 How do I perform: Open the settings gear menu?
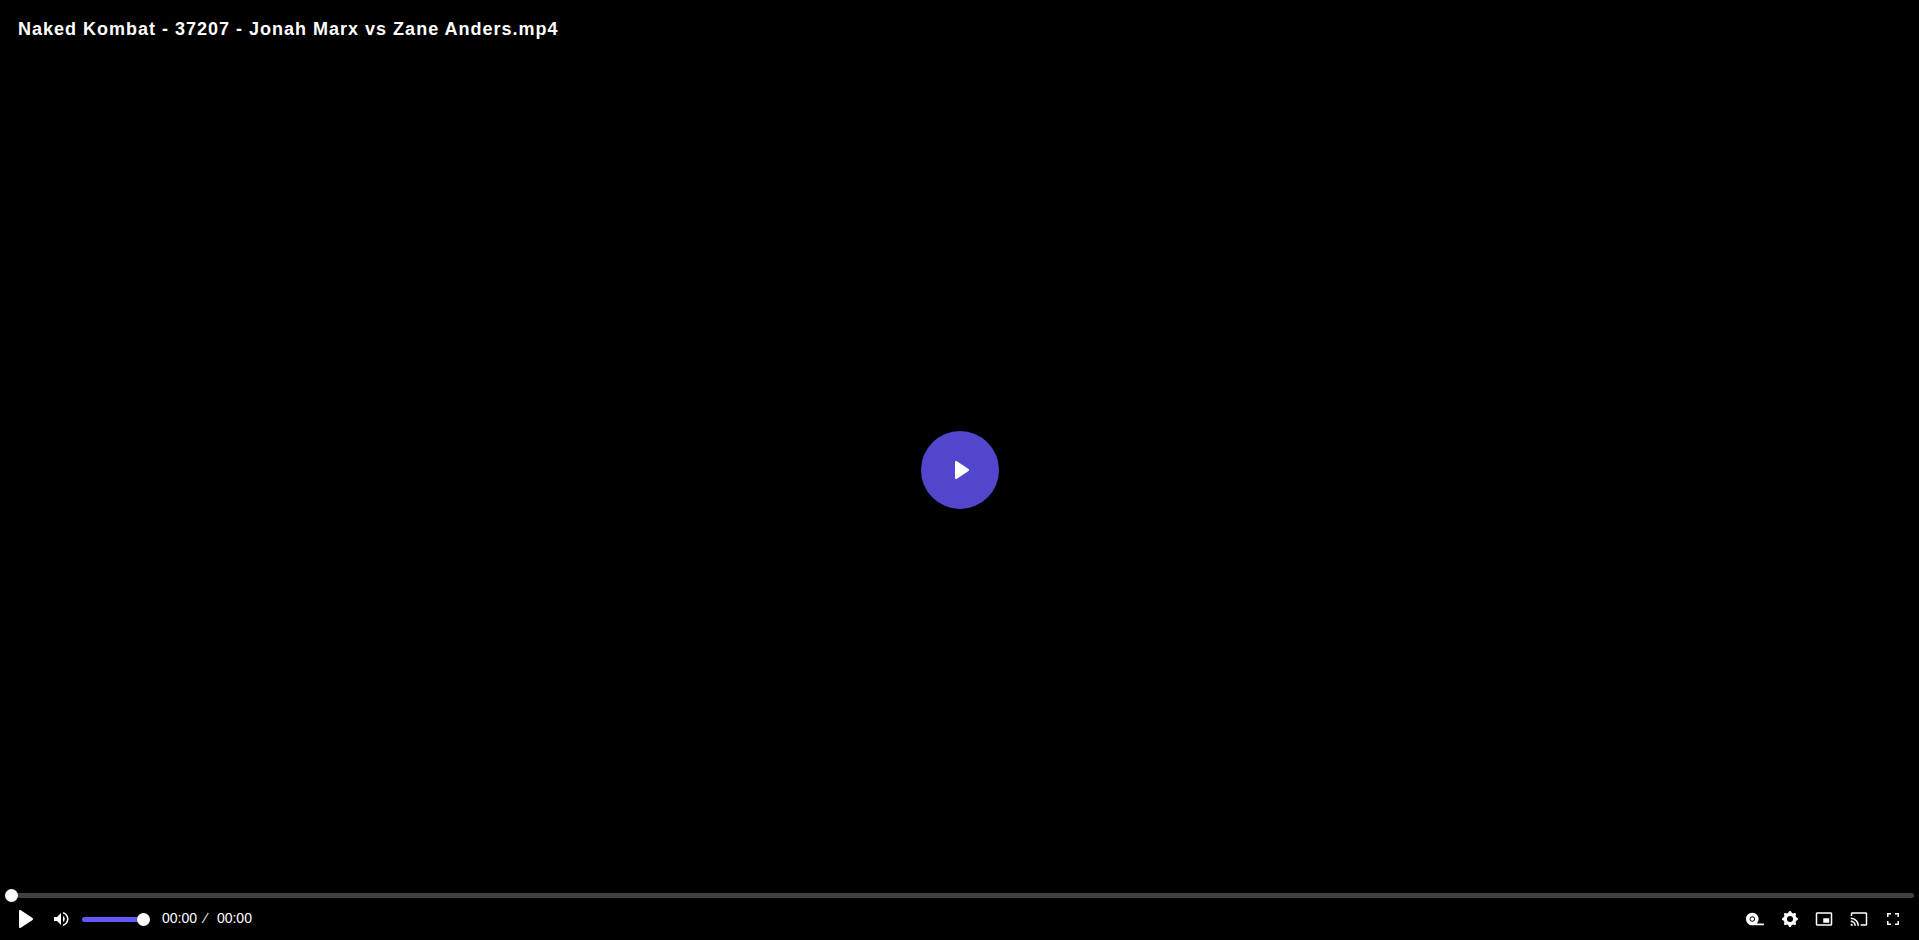(1790, 919)
